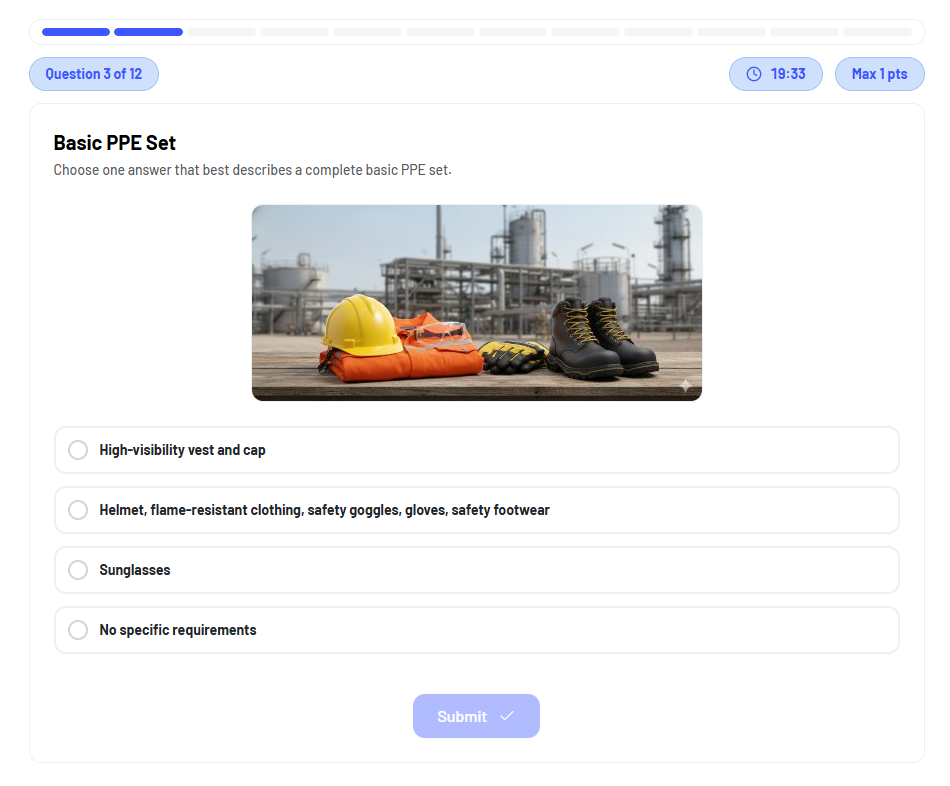Click the second filled progress bar segment
The width and height of the screenshot is (950, 786).
pyautogui.click(x=148, y=32)
